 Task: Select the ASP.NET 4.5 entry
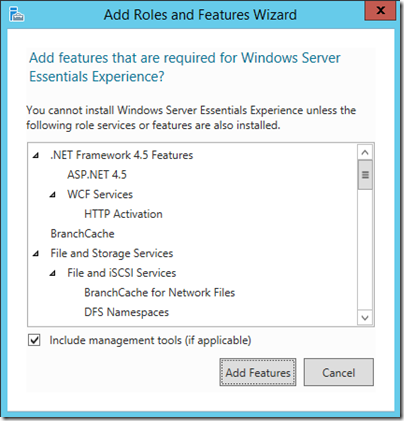click(x=97, y=175)
